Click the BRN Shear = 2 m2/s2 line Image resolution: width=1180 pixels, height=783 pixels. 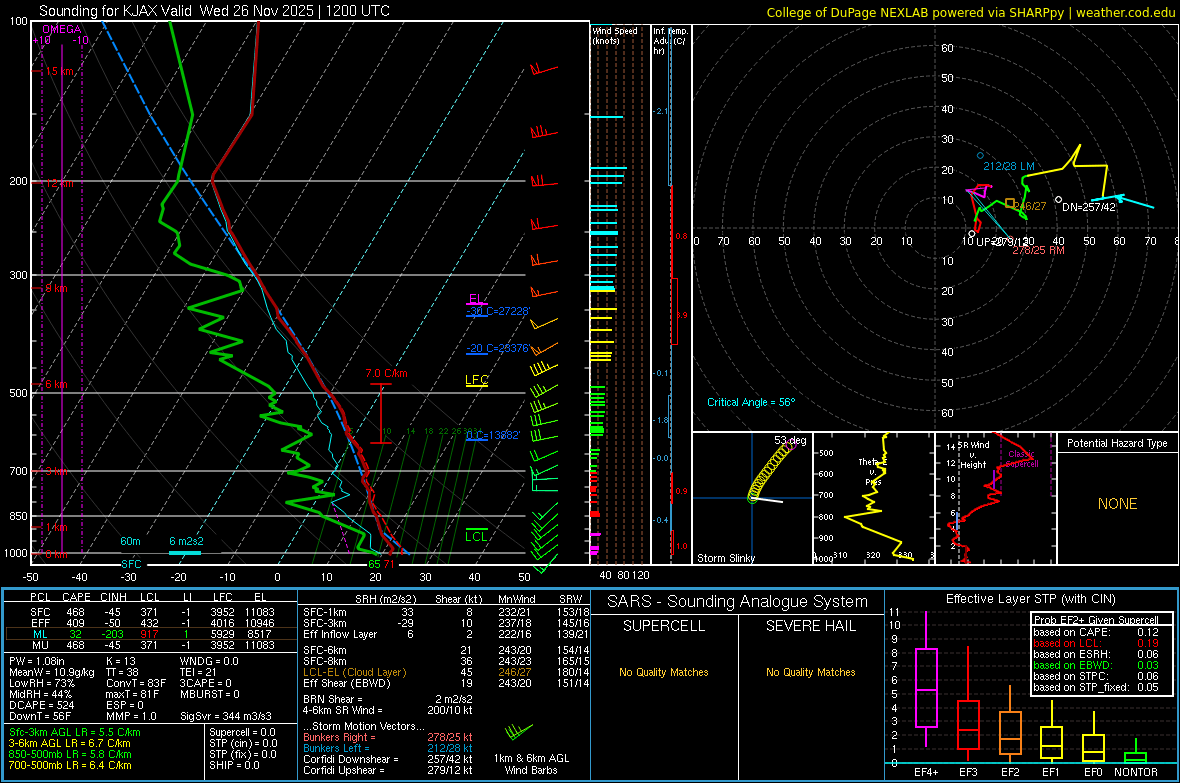[388, 699]
